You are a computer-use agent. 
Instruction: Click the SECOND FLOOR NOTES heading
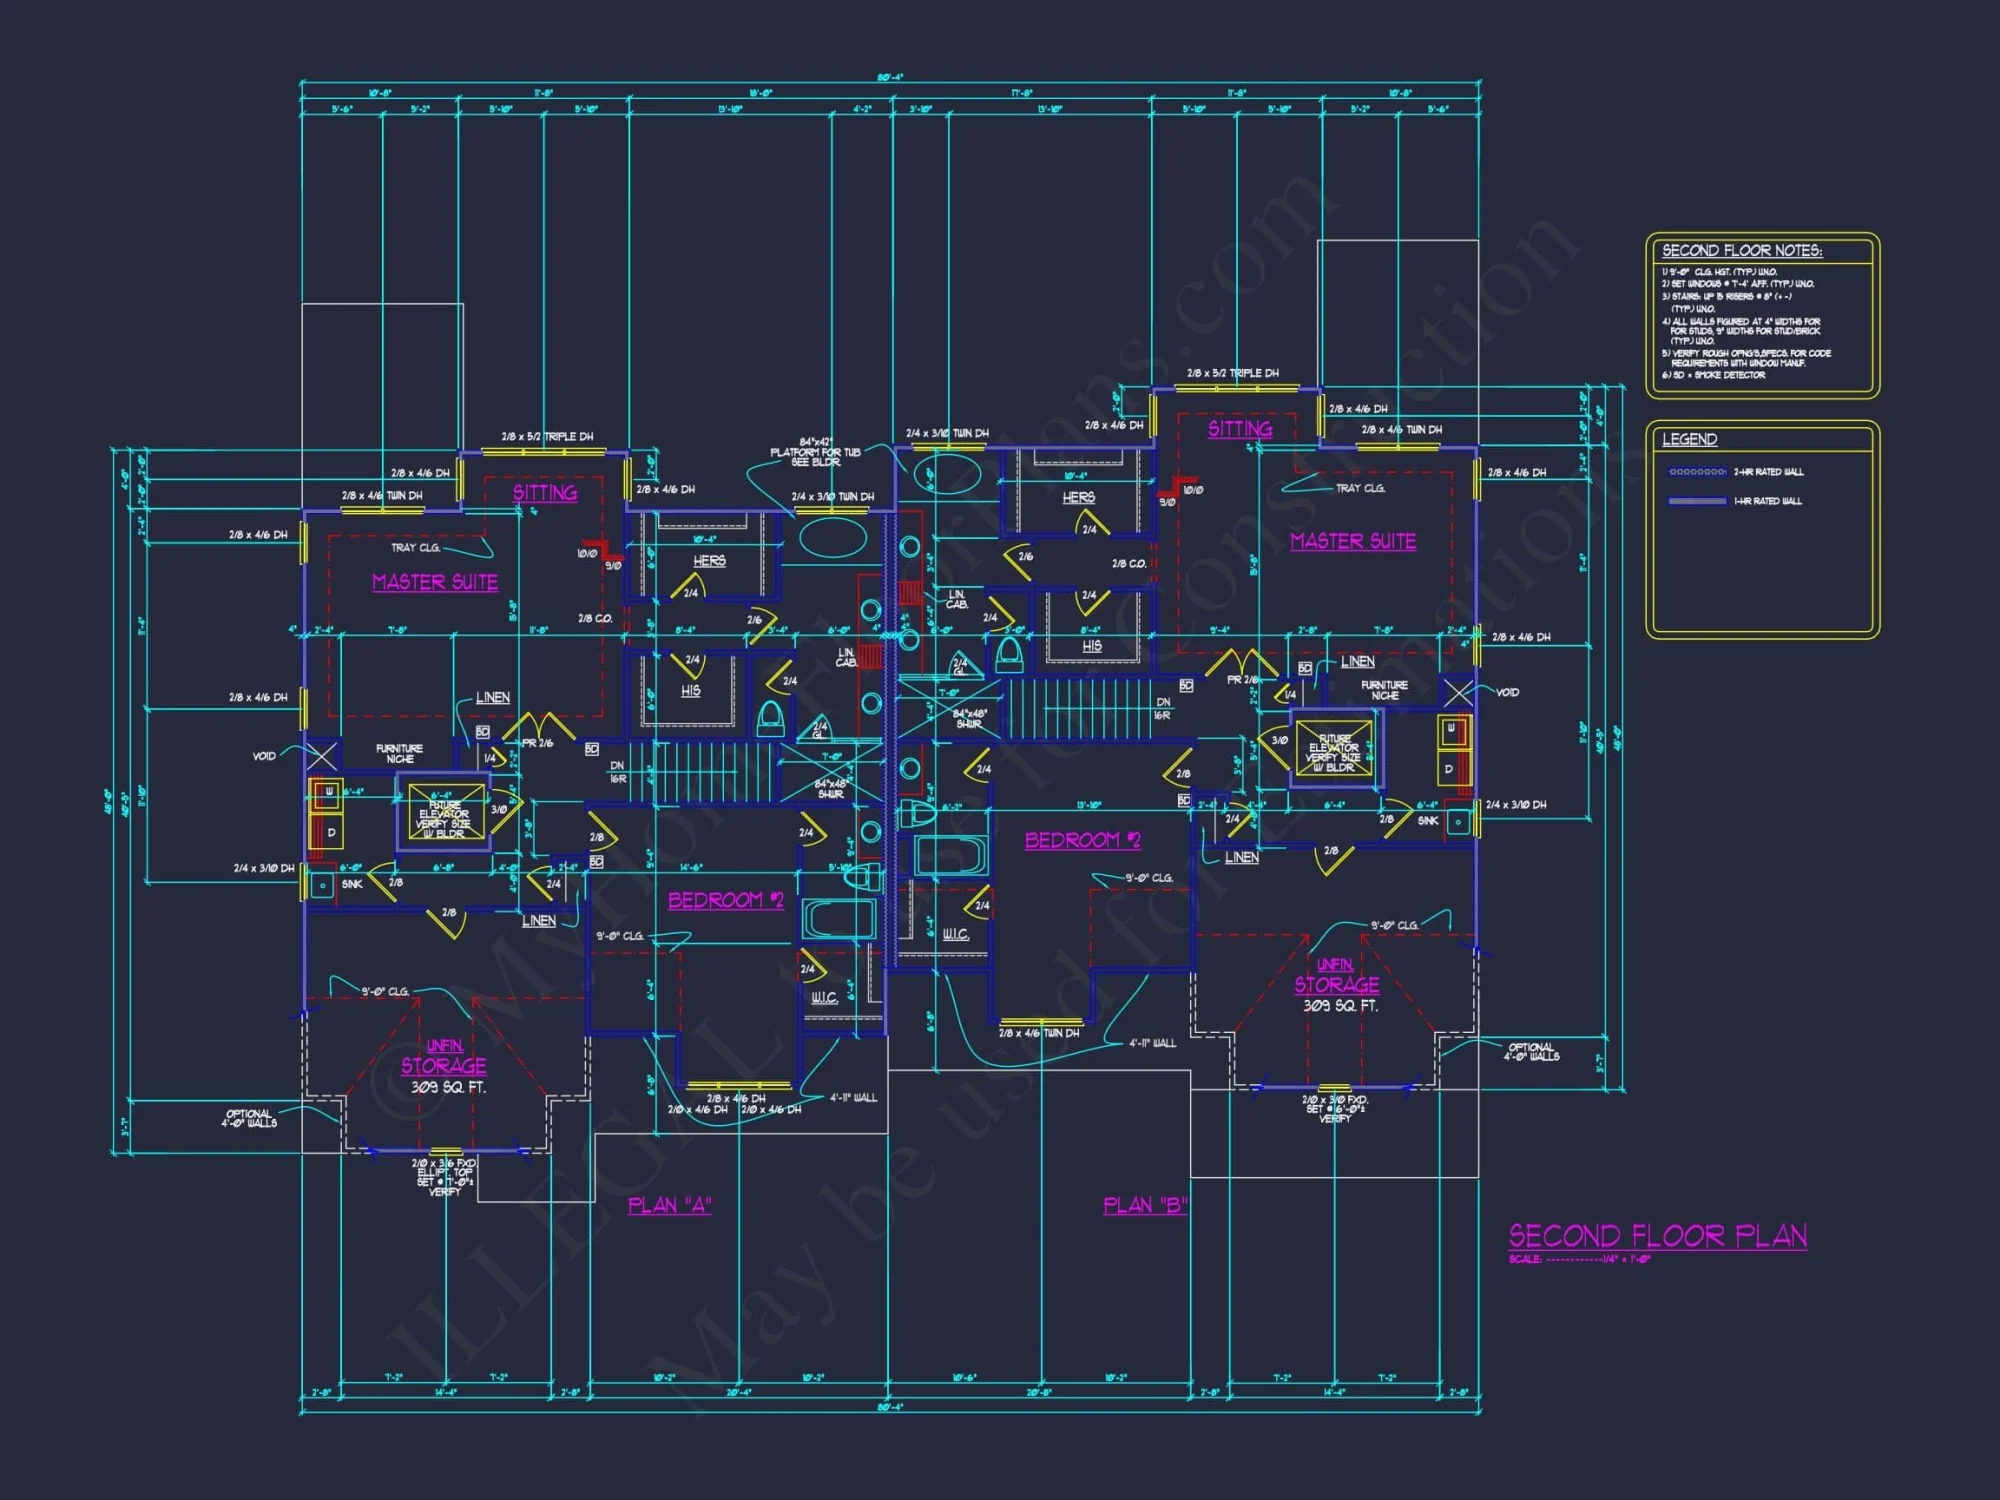[1741, 251]
